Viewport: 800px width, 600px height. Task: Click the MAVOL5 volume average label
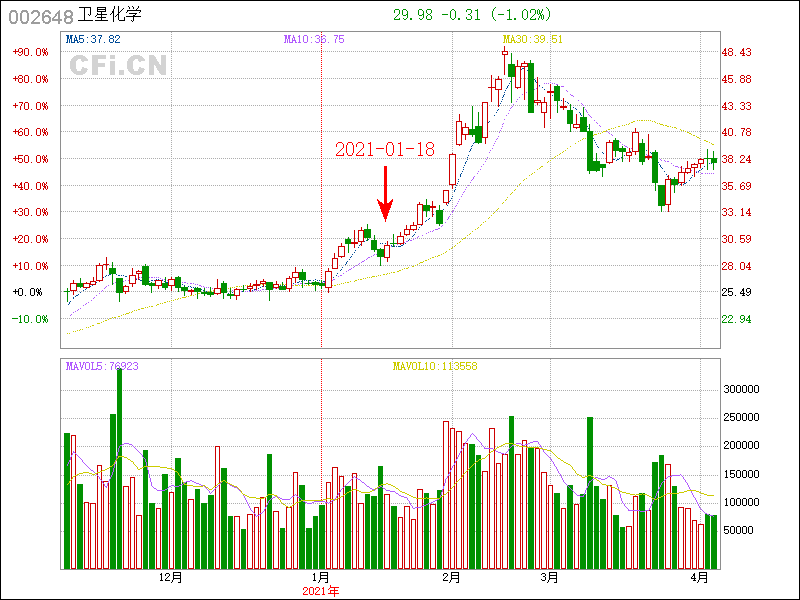pyautogui.click(x=101, y=366)
